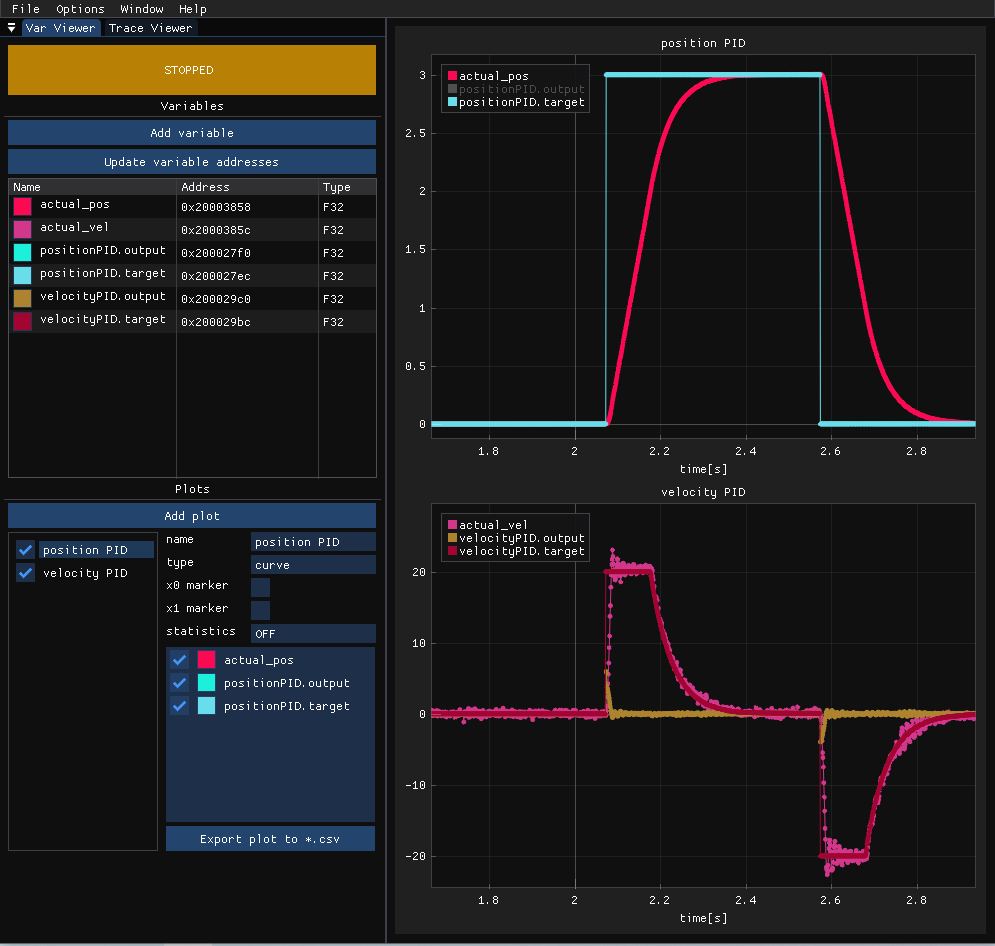Screen dimensions: 995x946
Task: Export plot to csv file
Action: tap(270, 839)
